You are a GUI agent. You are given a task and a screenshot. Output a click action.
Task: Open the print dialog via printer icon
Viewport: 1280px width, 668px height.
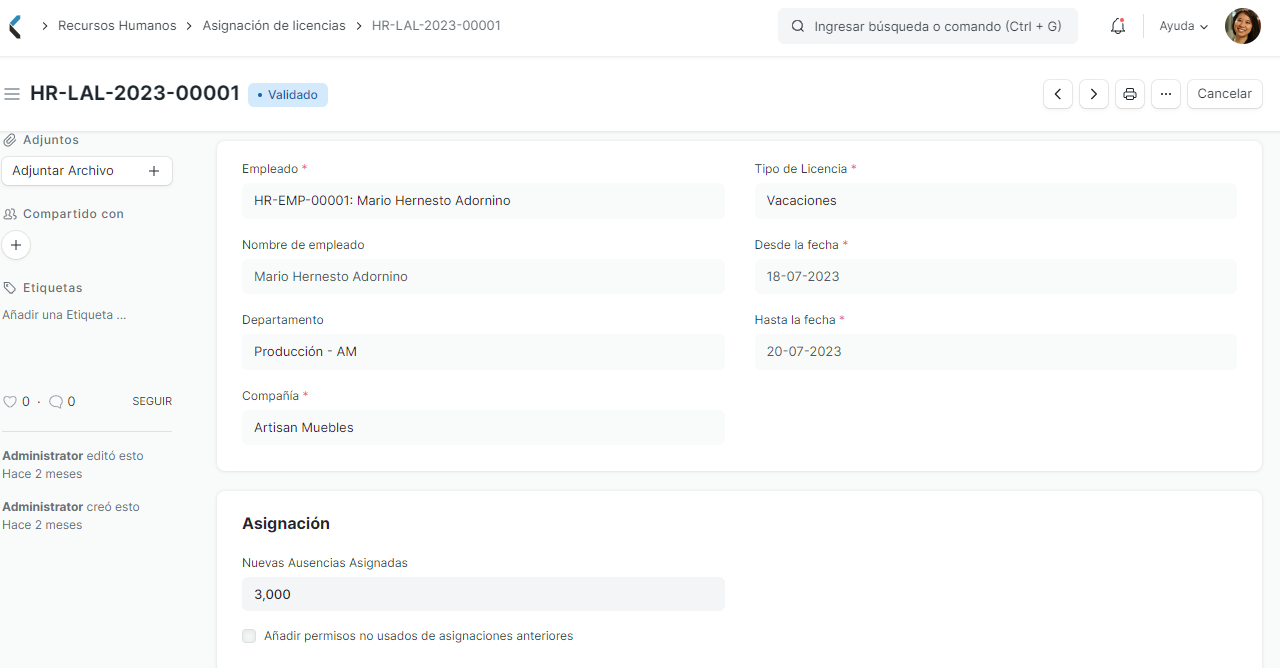1129,93
